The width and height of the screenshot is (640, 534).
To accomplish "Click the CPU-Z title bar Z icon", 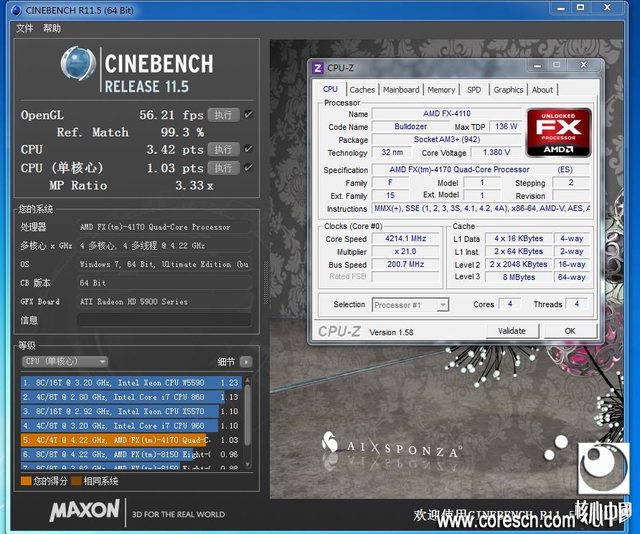I will pos(318,68).
